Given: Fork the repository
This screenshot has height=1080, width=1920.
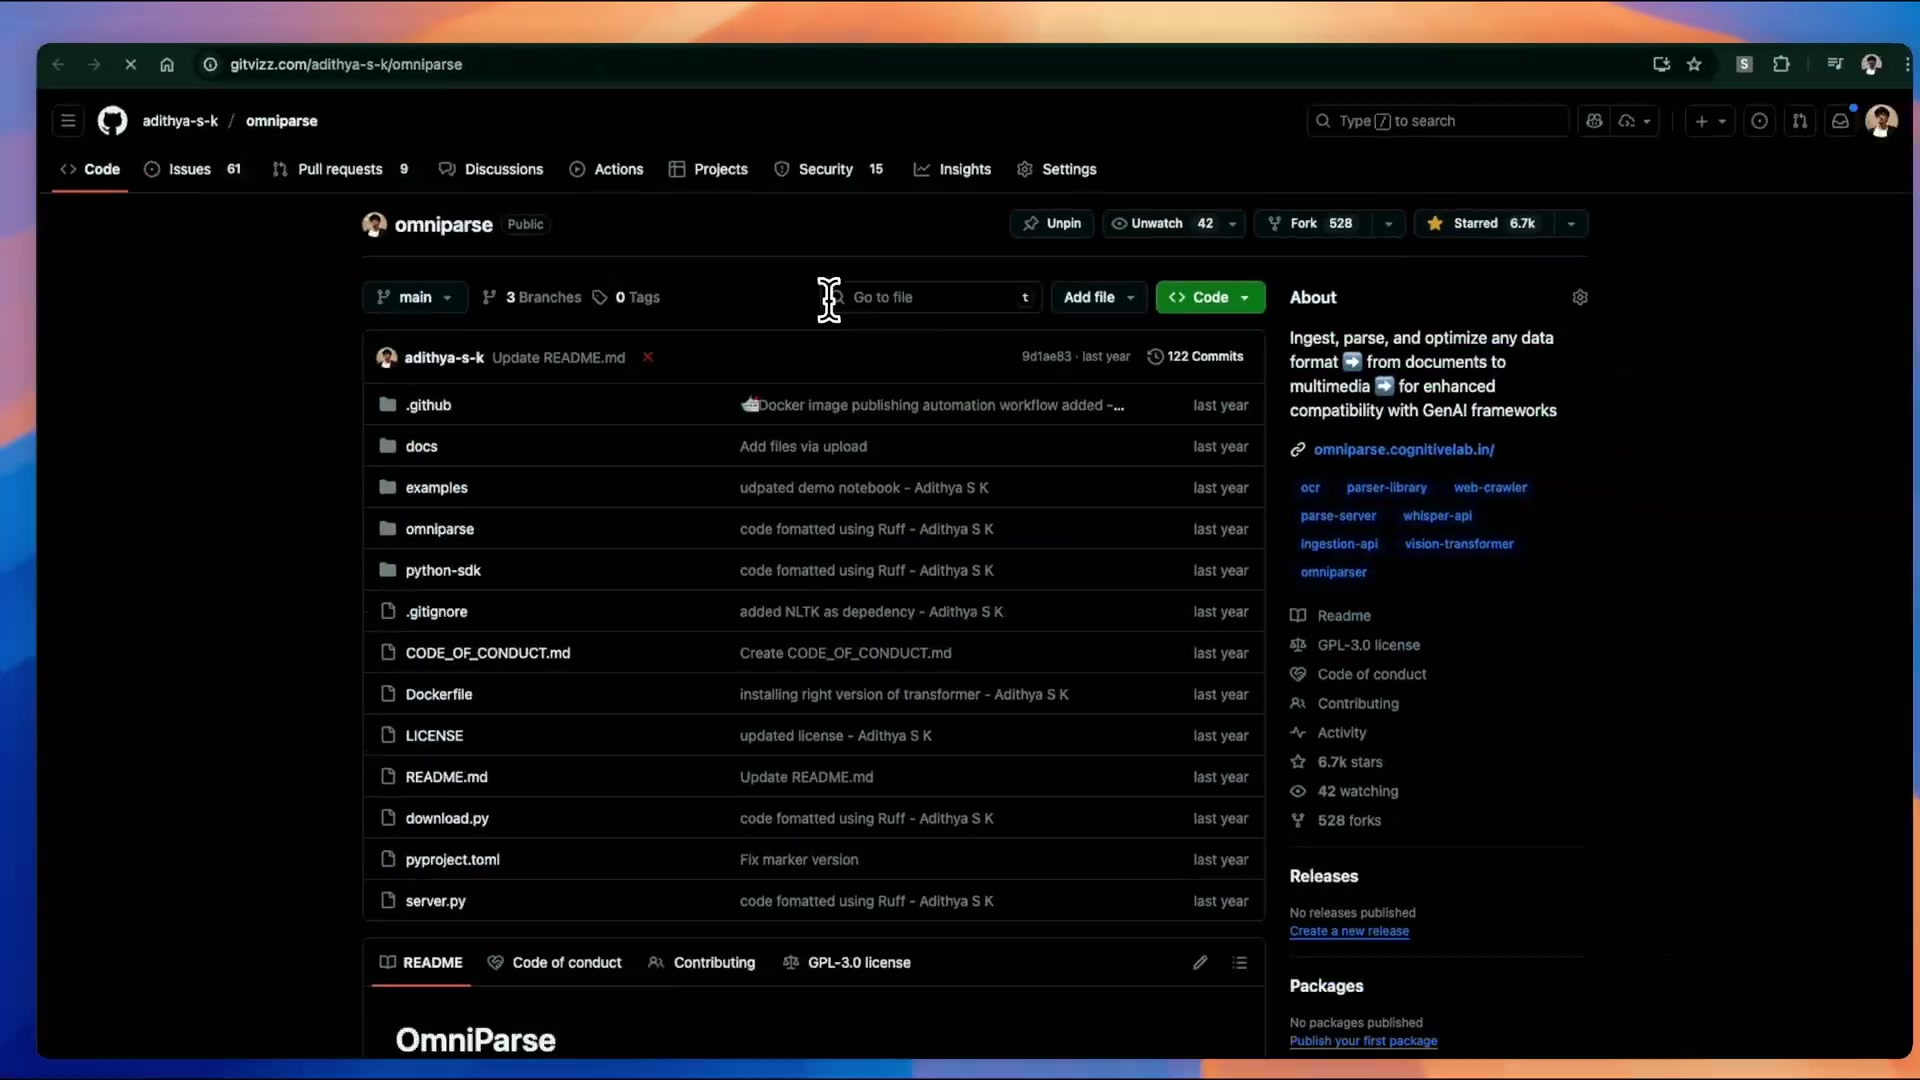Looking at the screenshot, I should [1313, 223].
